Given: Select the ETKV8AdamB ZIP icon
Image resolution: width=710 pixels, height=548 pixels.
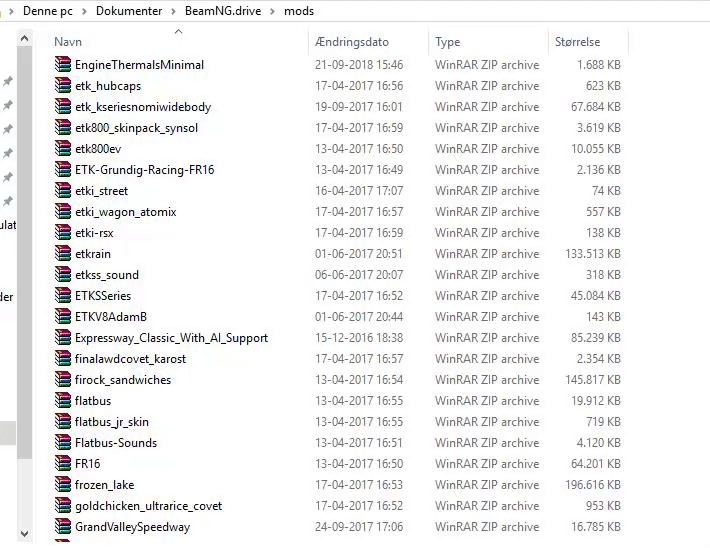Looking at the screenshot, I should 63,316.
